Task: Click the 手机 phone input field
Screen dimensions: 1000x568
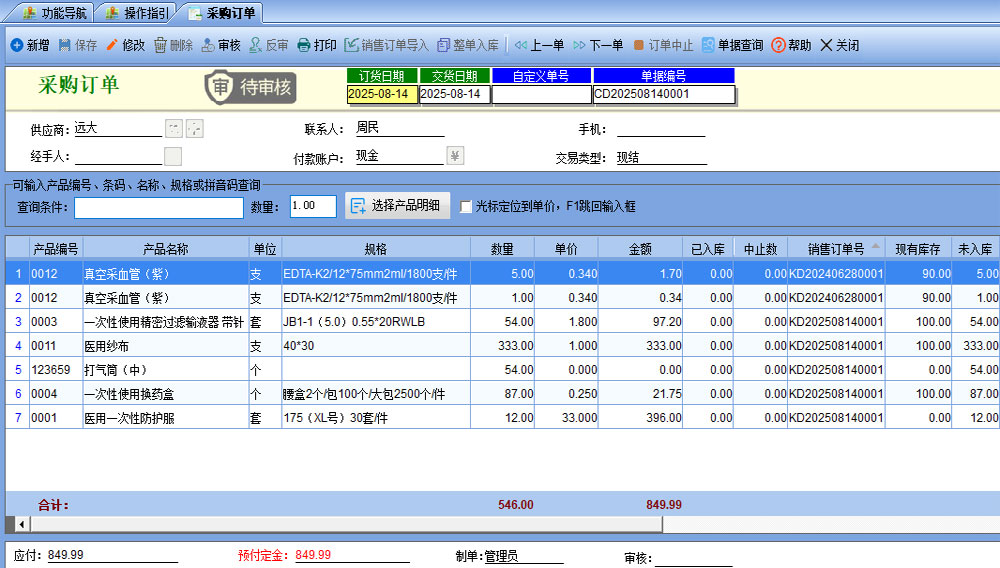Action: 661,128
